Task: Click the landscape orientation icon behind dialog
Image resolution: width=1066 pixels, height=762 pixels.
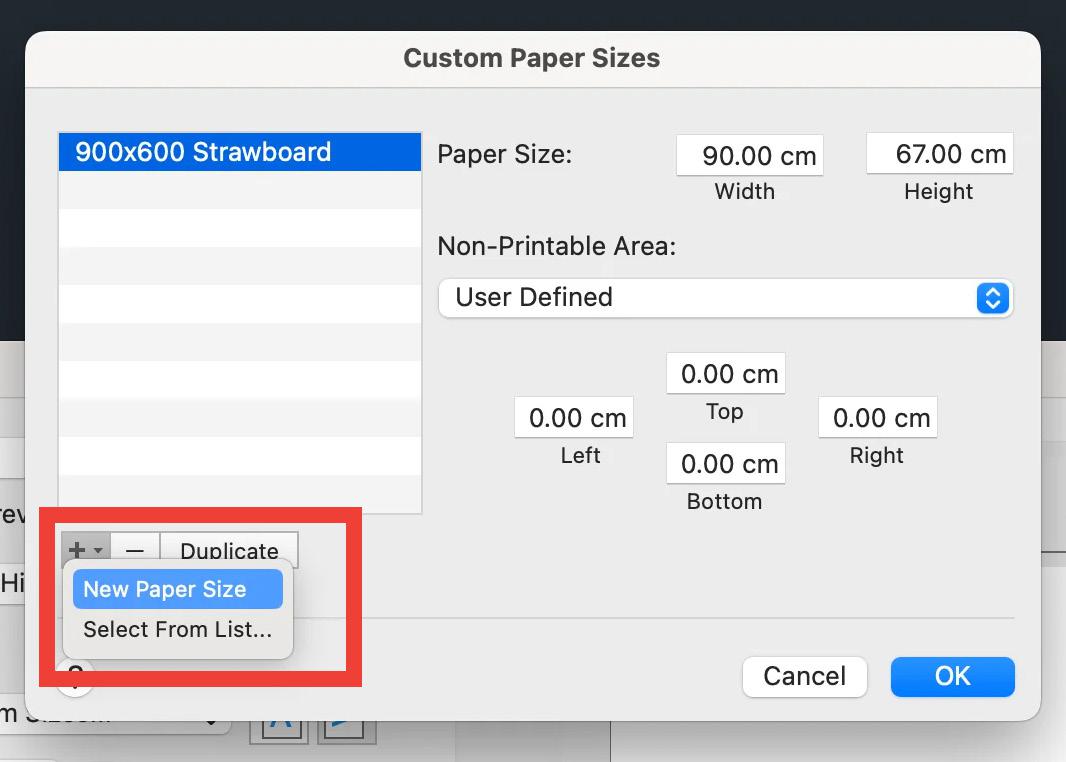Action: 347,730
